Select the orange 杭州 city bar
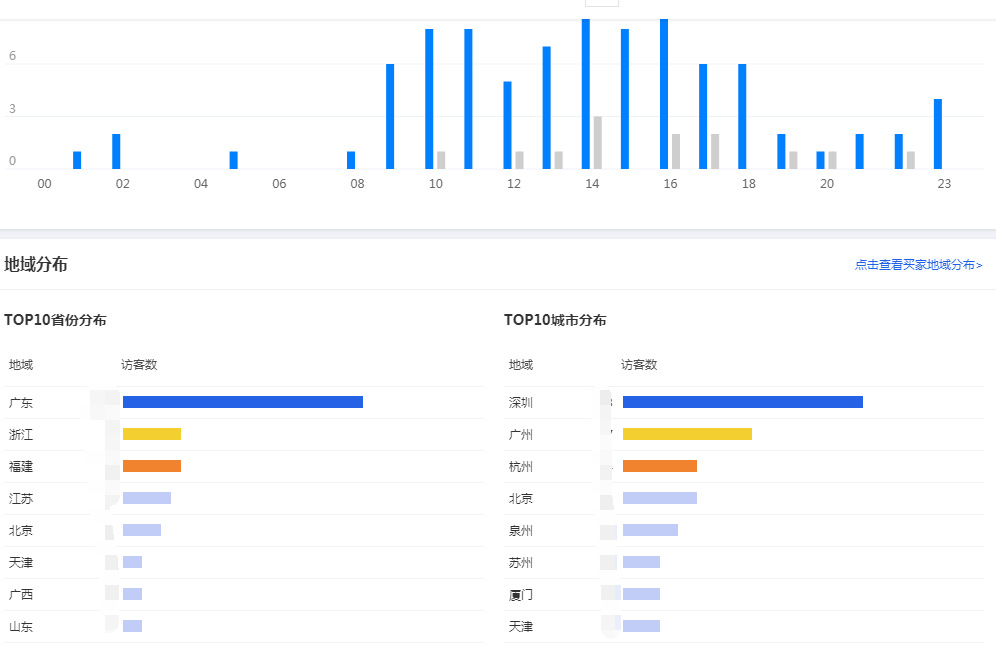The height and width of the screenshot is (647, 996). (x=659, y=466)
